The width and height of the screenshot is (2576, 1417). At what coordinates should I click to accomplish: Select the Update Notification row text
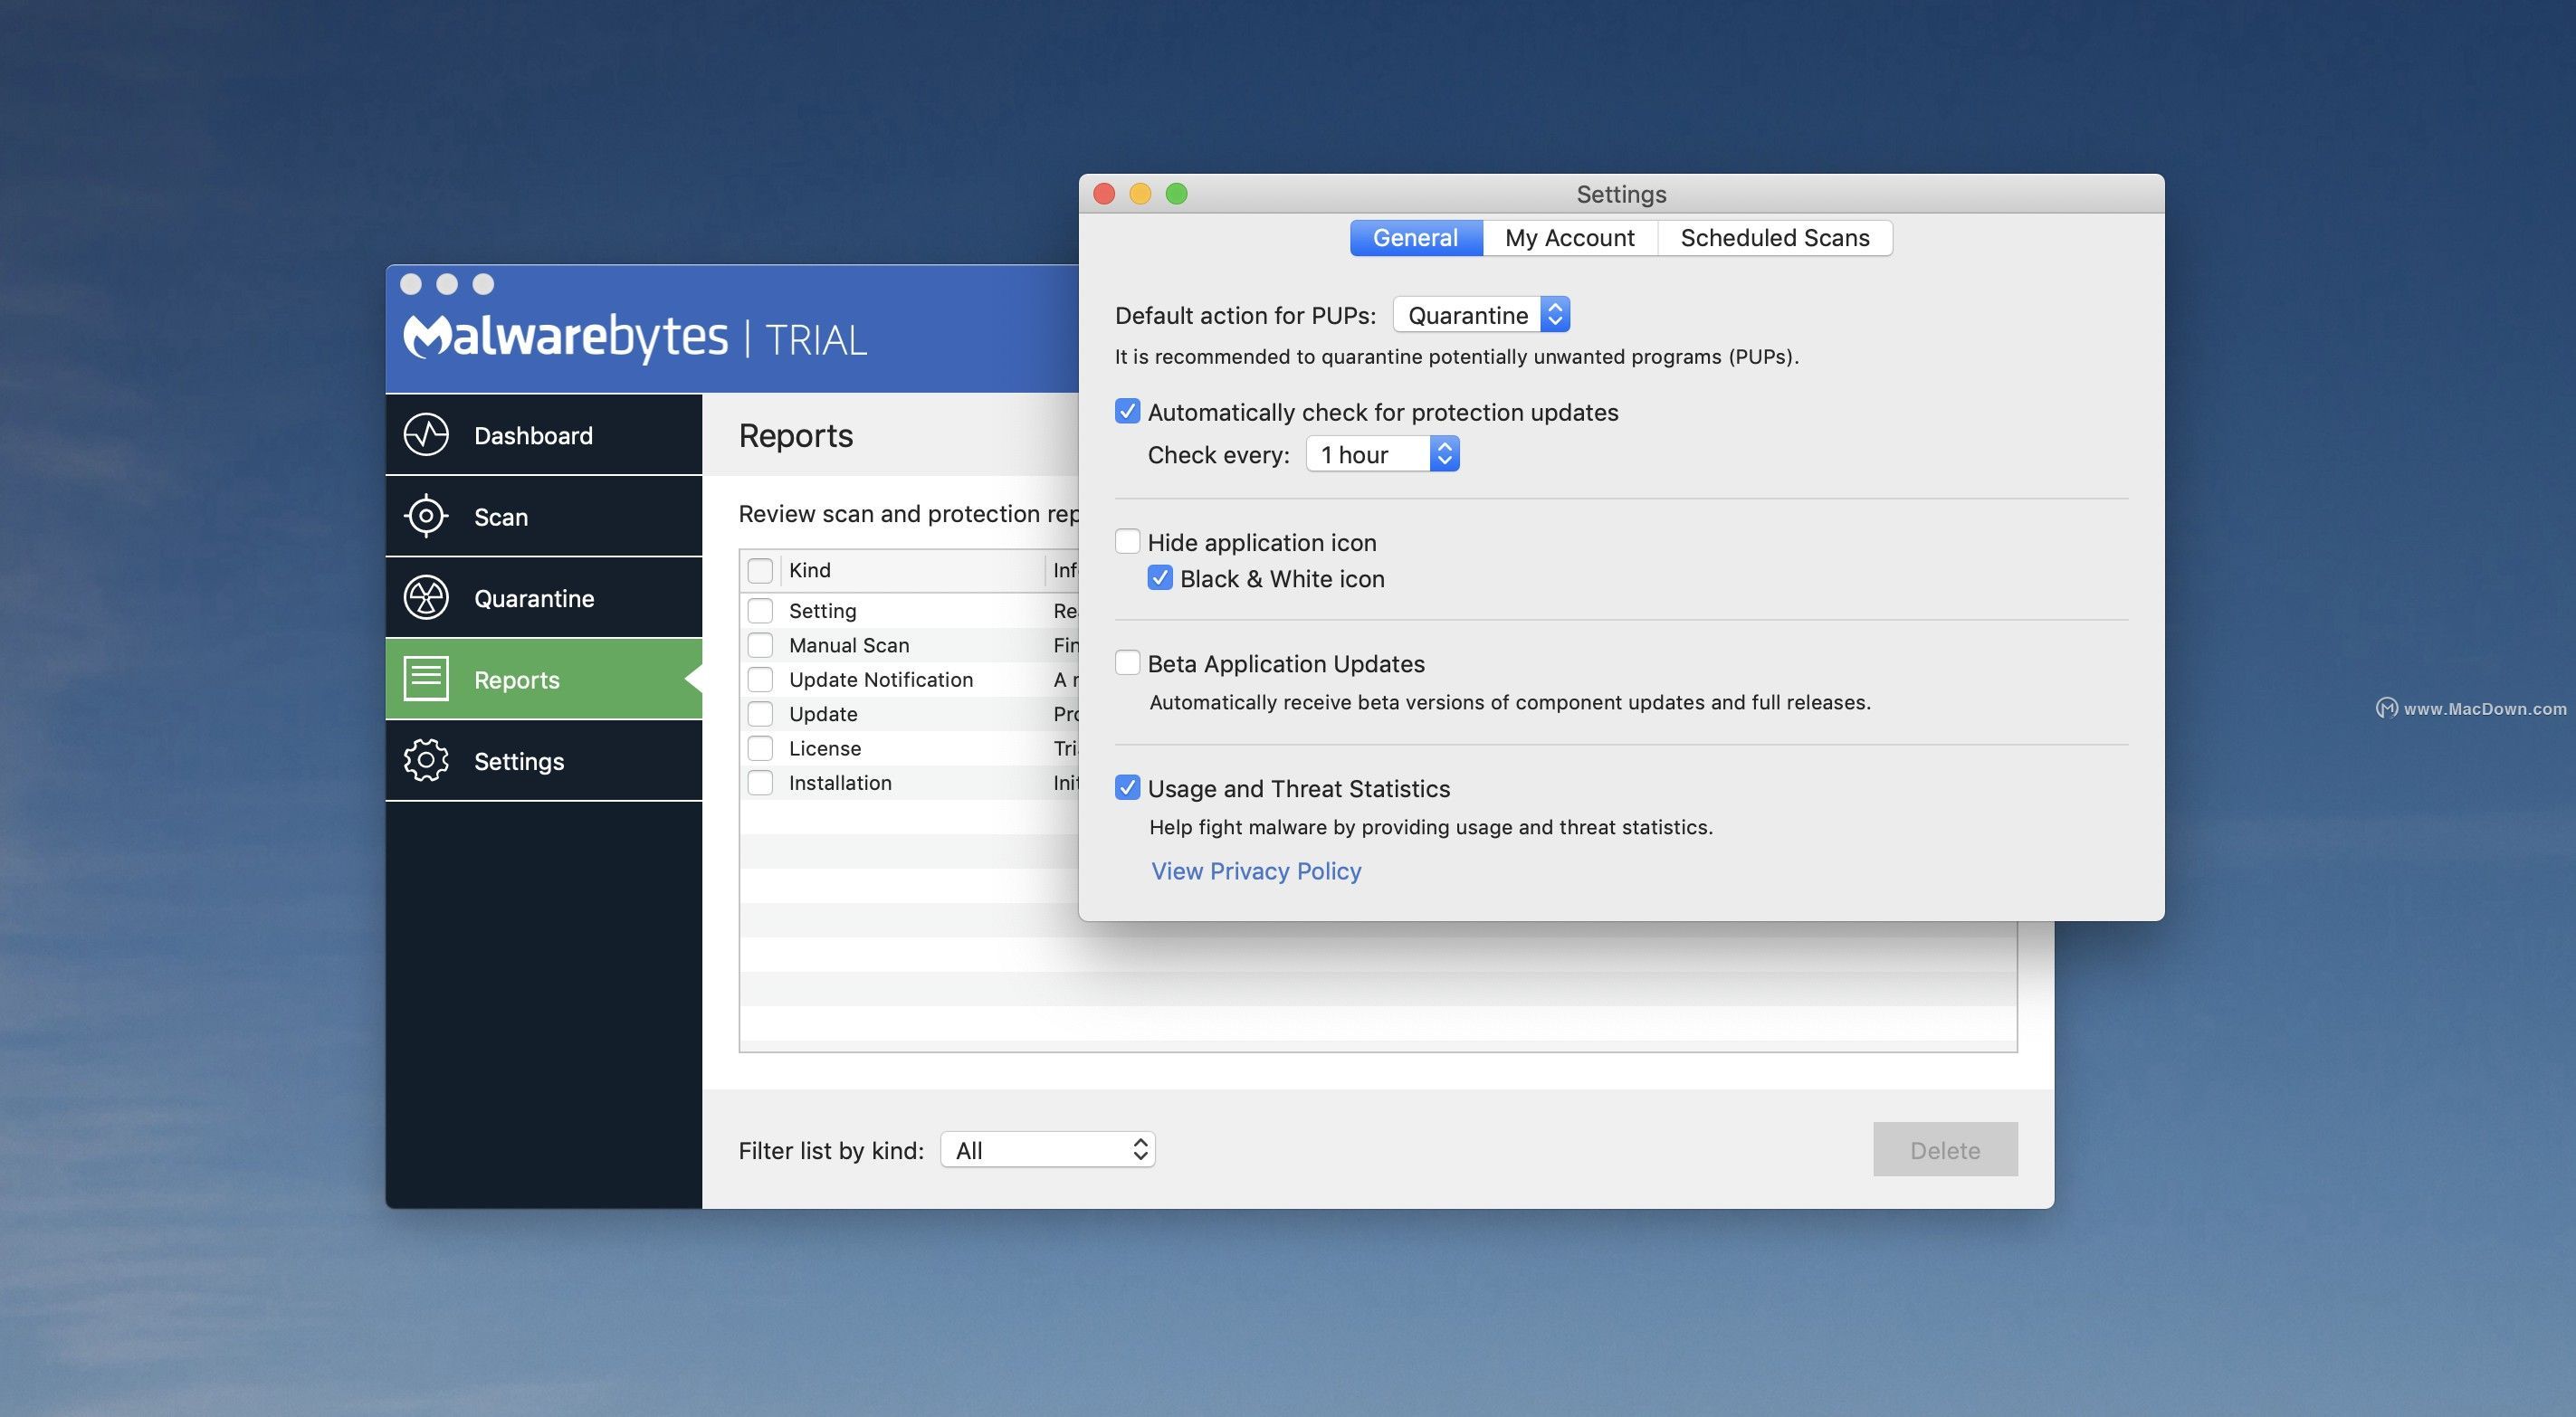881,679
